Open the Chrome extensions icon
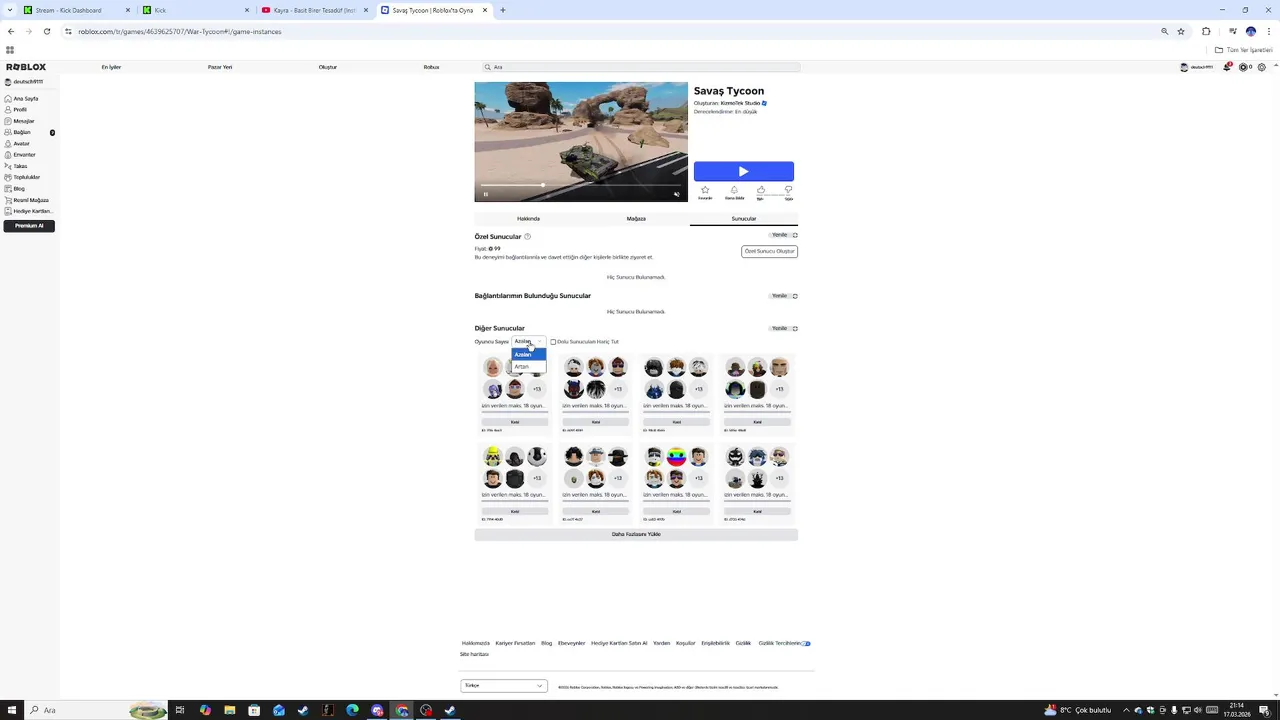1280x720 pixels. tap(1206, 31)
